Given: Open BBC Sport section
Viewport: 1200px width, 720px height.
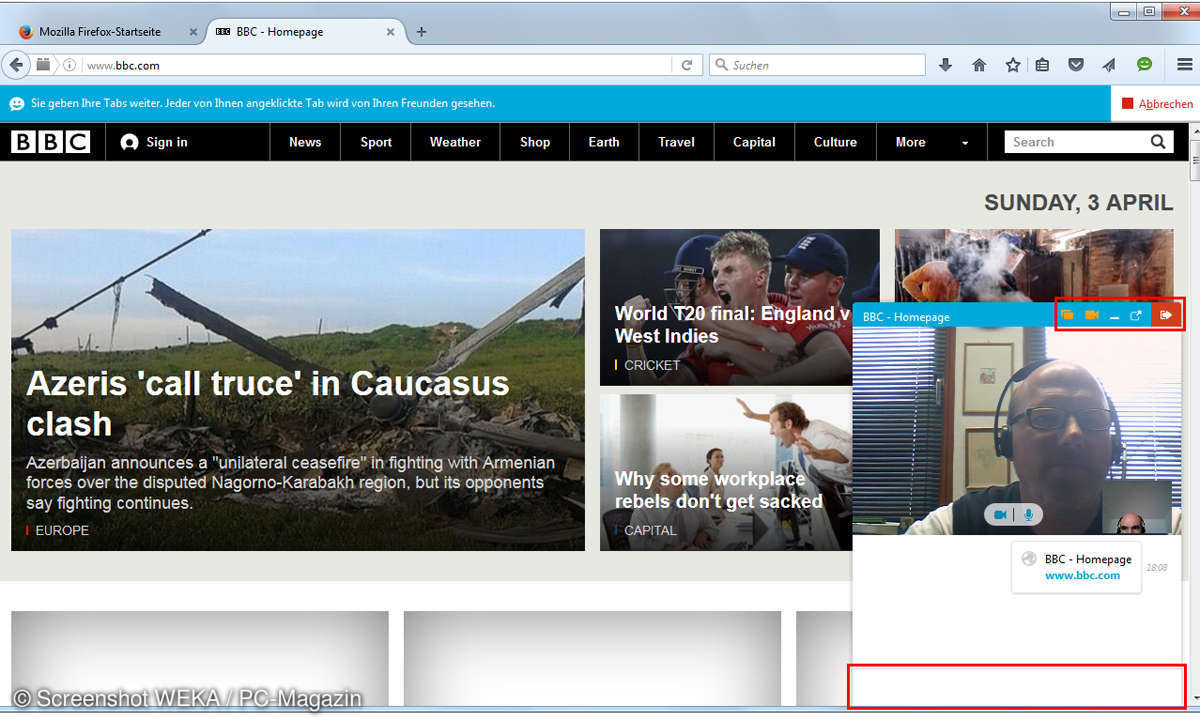Looking at the screenshot, I should click(376, 142).
